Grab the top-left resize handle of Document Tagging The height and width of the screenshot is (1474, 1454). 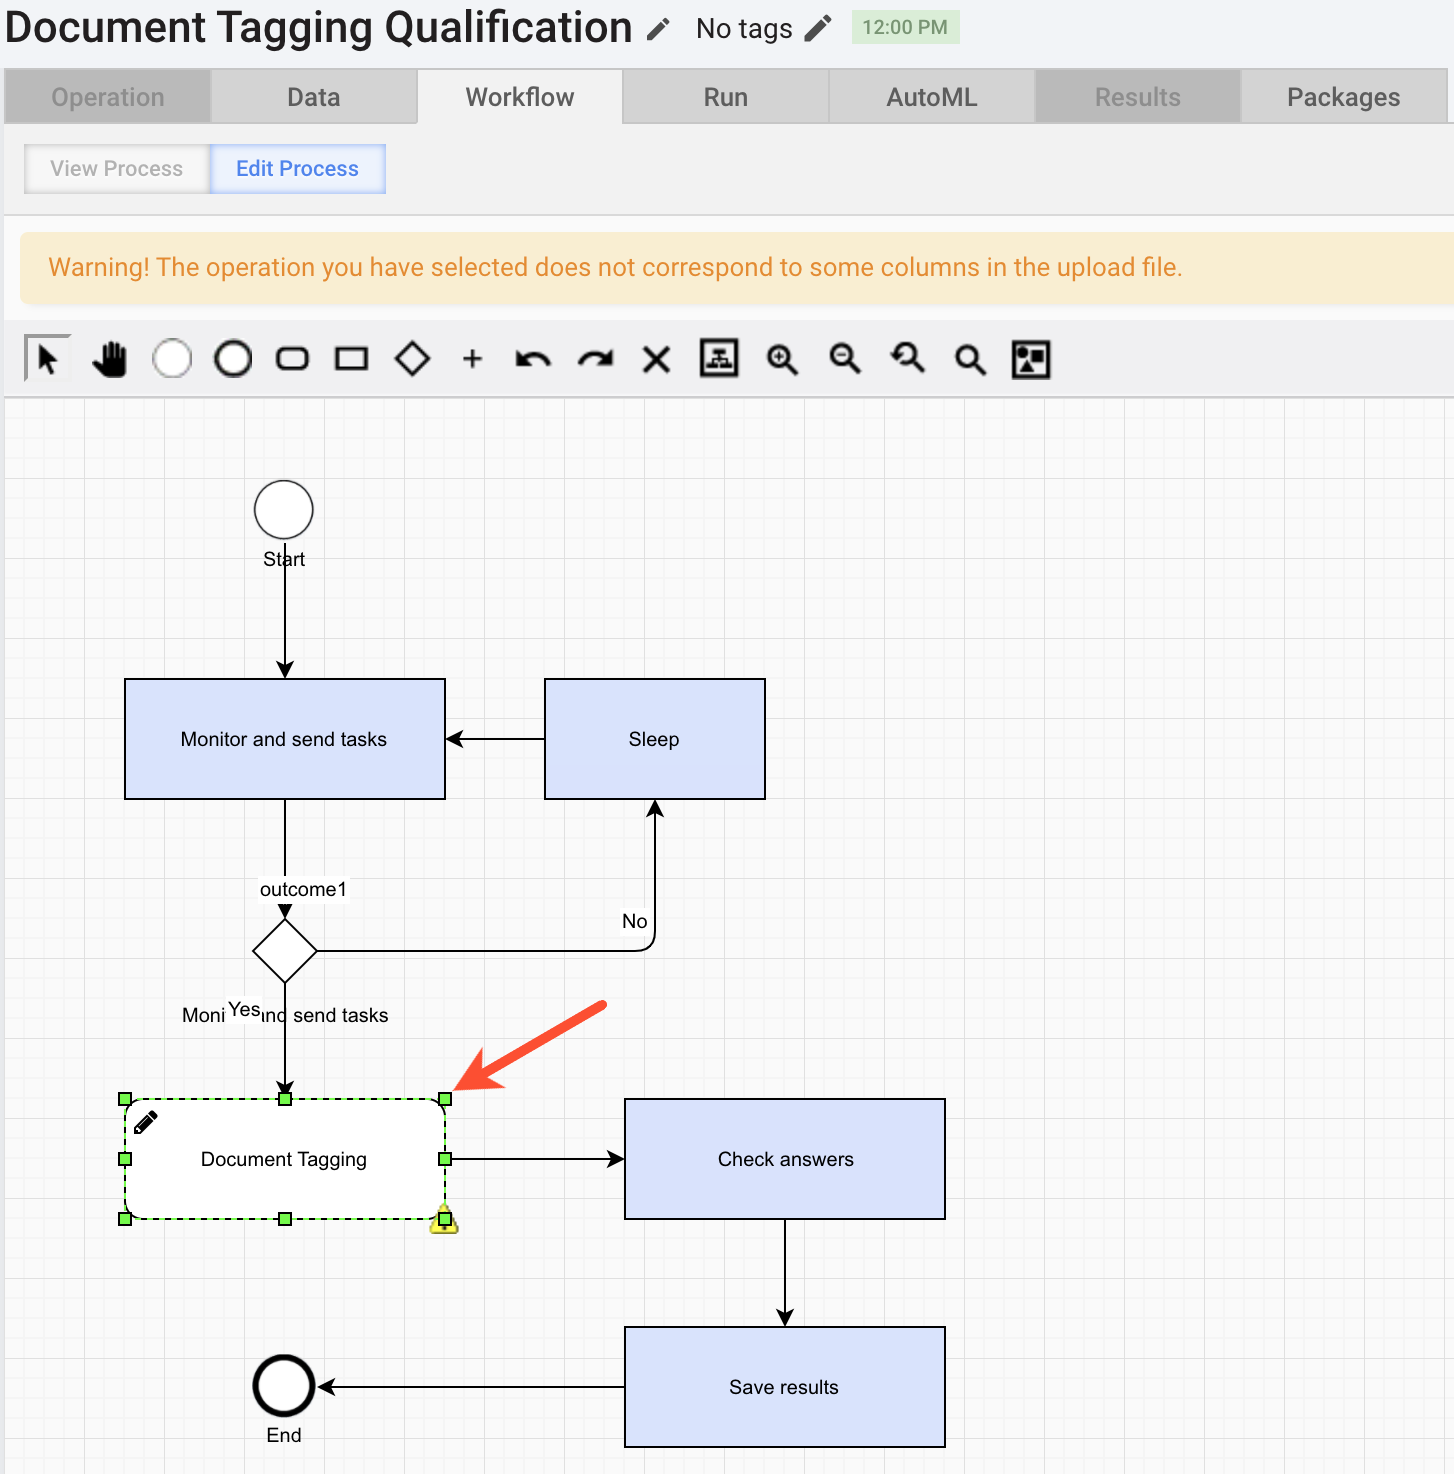125,1099
